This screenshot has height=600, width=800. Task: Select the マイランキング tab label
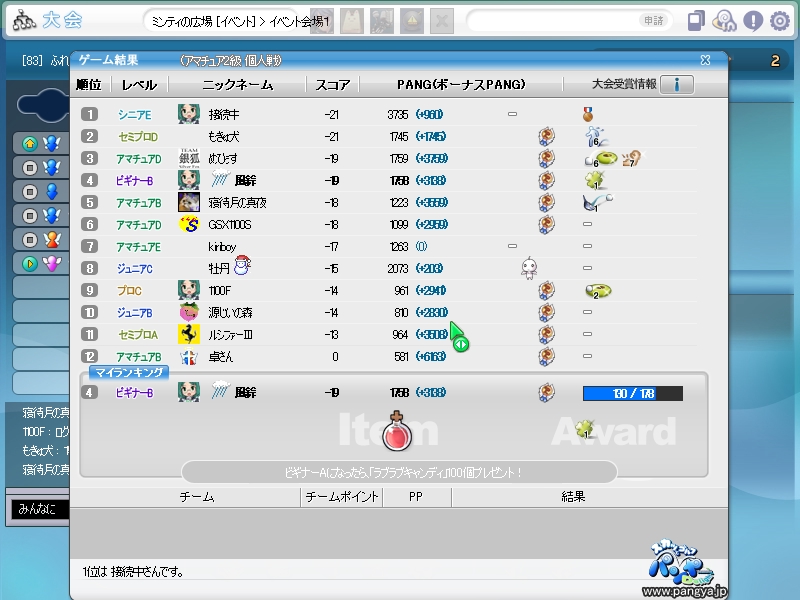click(128, 372)
